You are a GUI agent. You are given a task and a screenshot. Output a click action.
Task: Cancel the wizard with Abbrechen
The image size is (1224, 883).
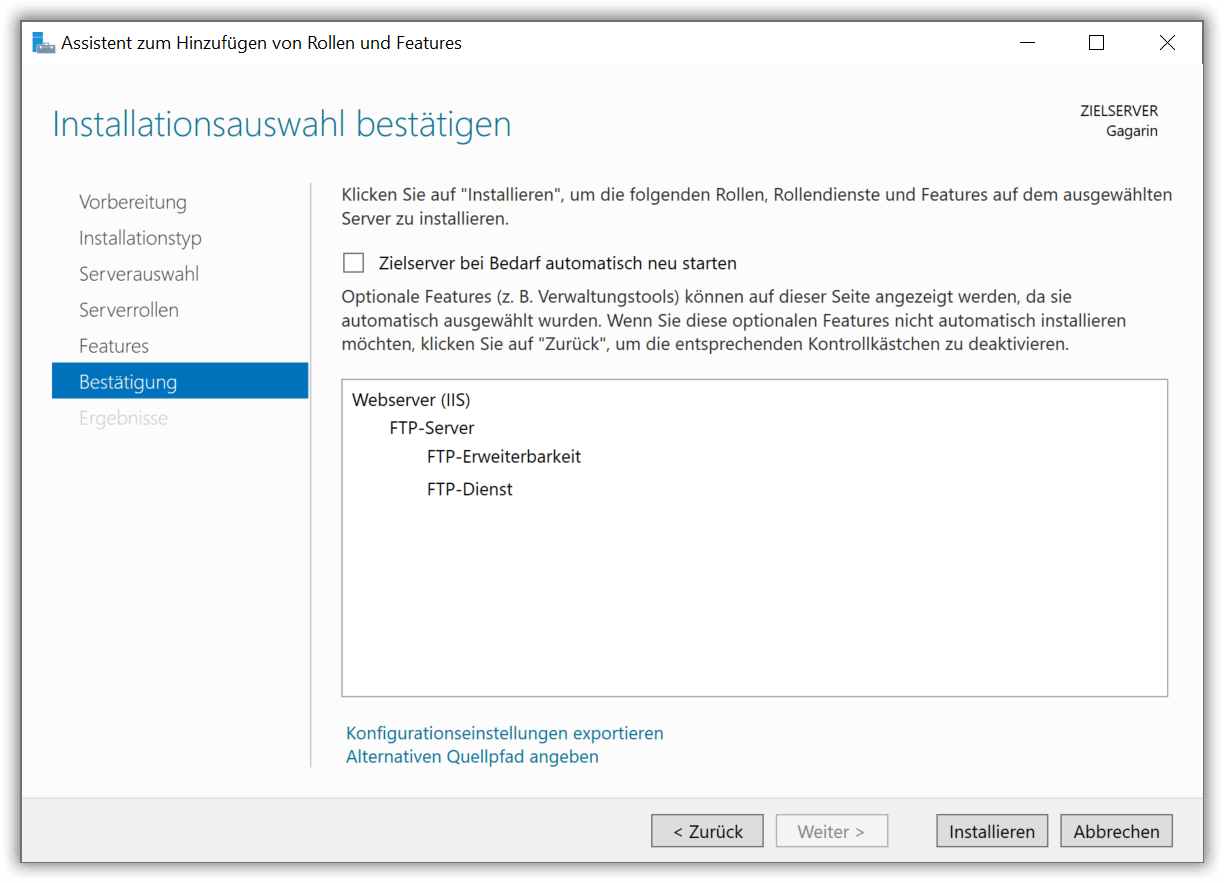tap(1116, 831)
